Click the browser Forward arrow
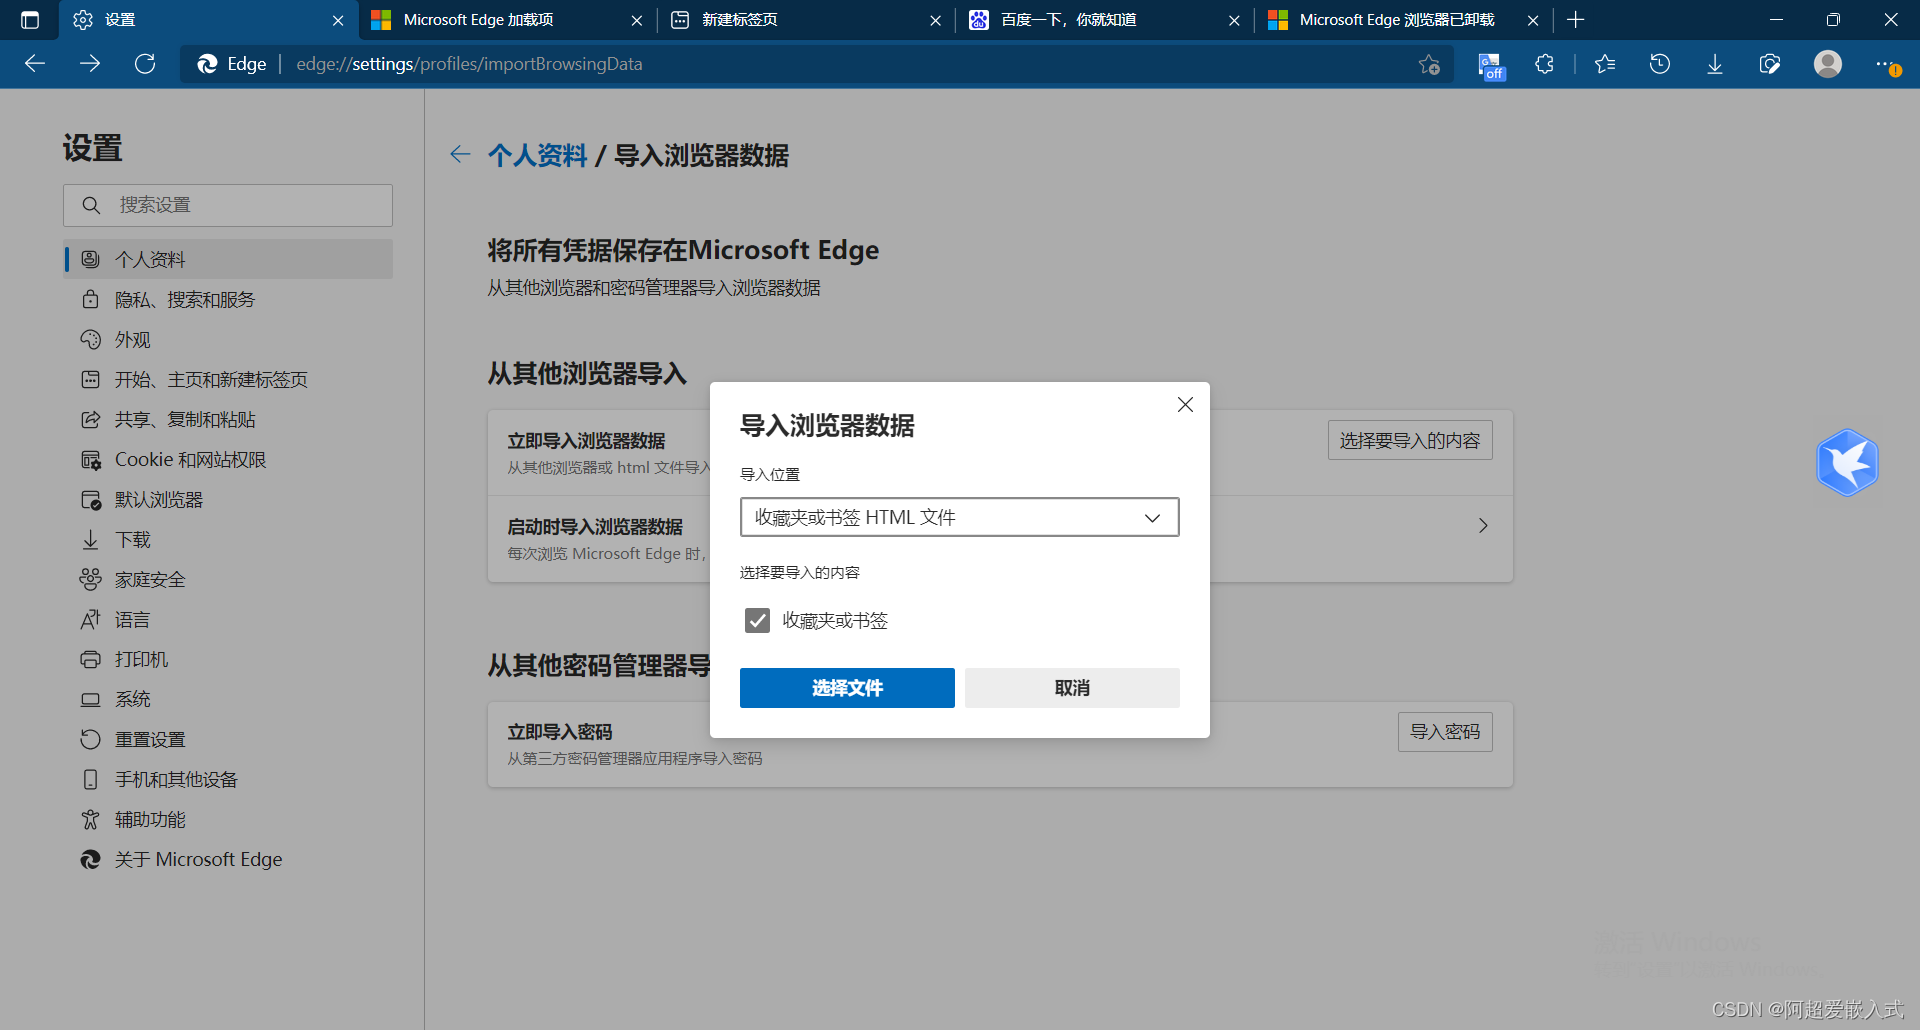The height and width of the screenshot is (1030, 1920). (x=90, y=64)
